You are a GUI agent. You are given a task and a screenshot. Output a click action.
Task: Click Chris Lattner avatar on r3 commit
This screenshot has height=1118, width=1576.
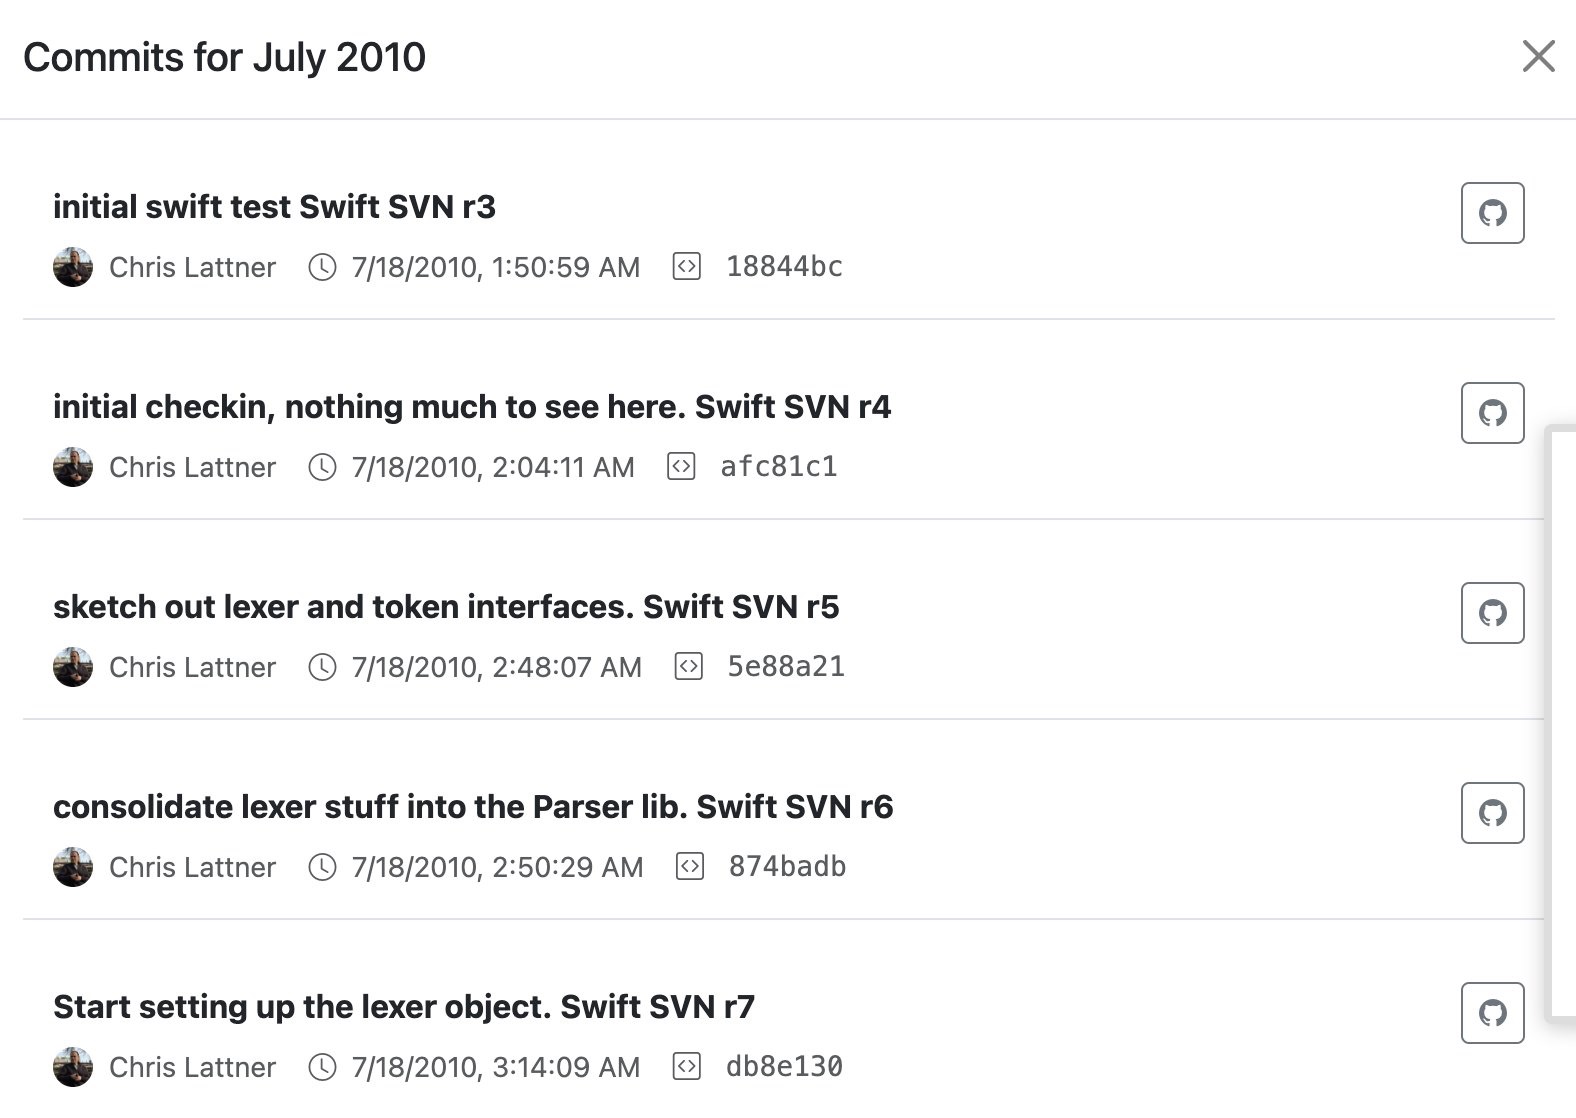click(x=73, y=267)
